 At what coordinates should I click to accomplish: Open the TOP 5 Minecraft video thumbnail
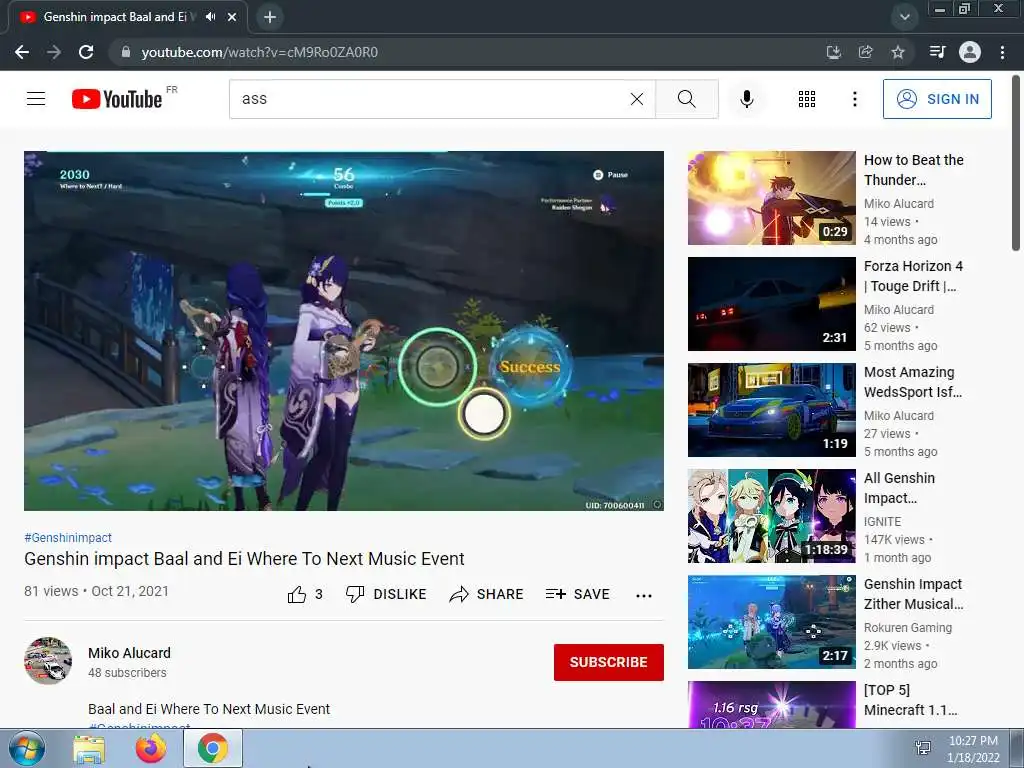click(771, 705)
